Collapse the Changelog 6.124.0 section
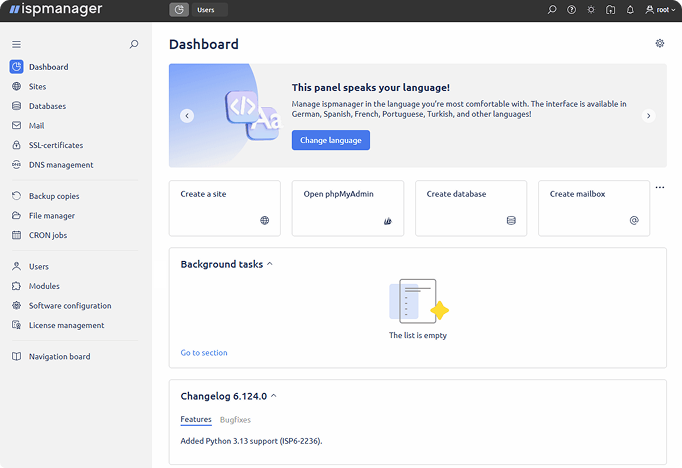682x468 pixels. pos(274,396)
